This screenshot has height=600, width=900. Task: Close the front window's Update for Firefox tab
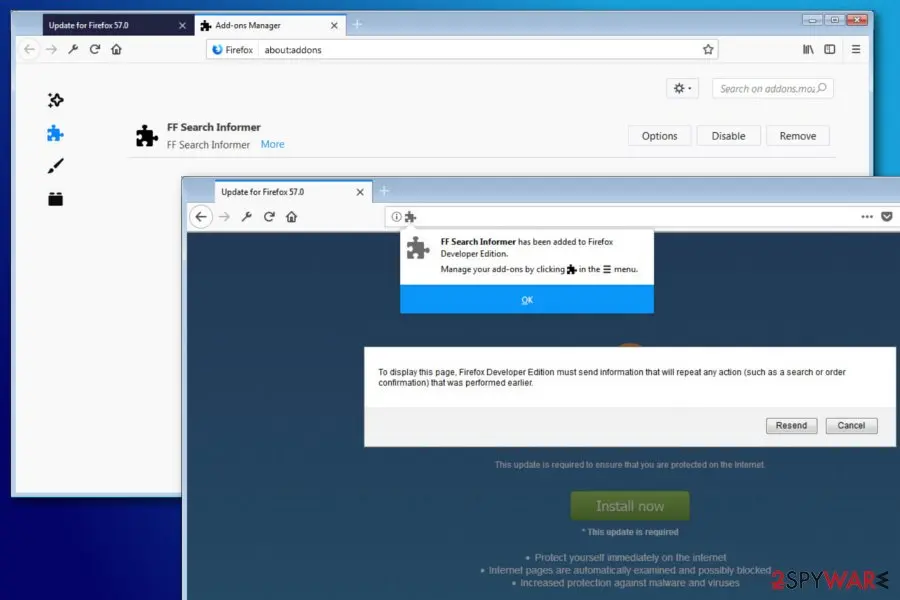360,192
